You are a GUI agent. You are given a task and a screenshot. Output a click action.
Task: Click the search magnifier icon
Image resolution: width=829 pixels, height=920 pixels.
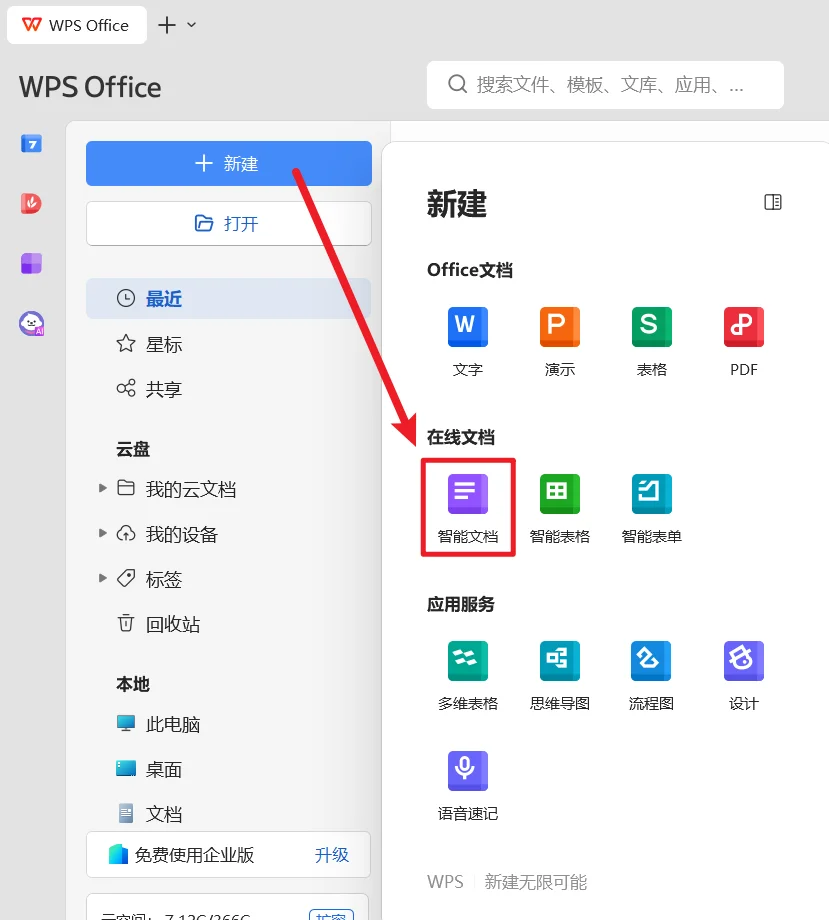point(458,84)
